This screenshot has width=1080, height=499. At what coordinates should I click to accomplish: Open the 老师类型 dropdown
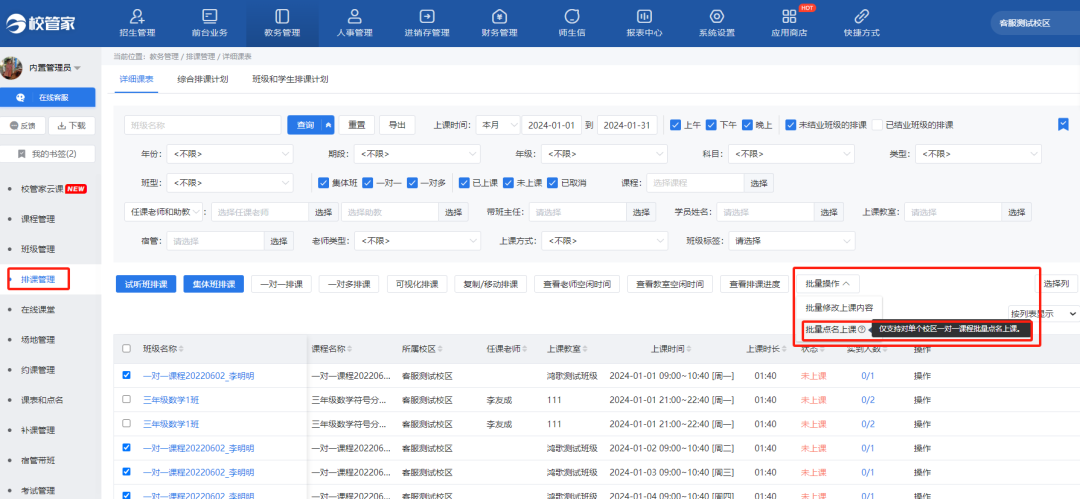tap(417, 241)
